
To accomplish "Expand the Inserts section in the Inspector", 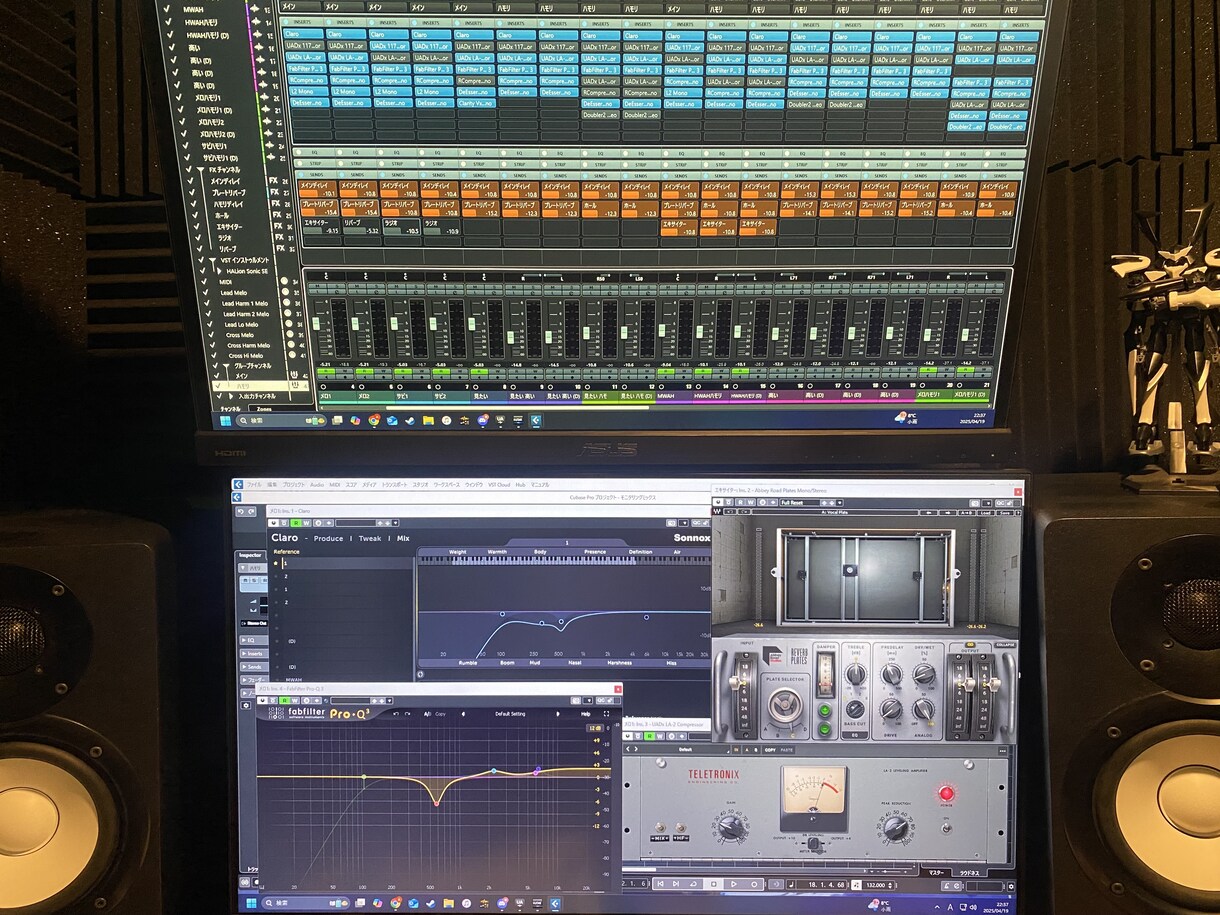I will click(253, 654).
